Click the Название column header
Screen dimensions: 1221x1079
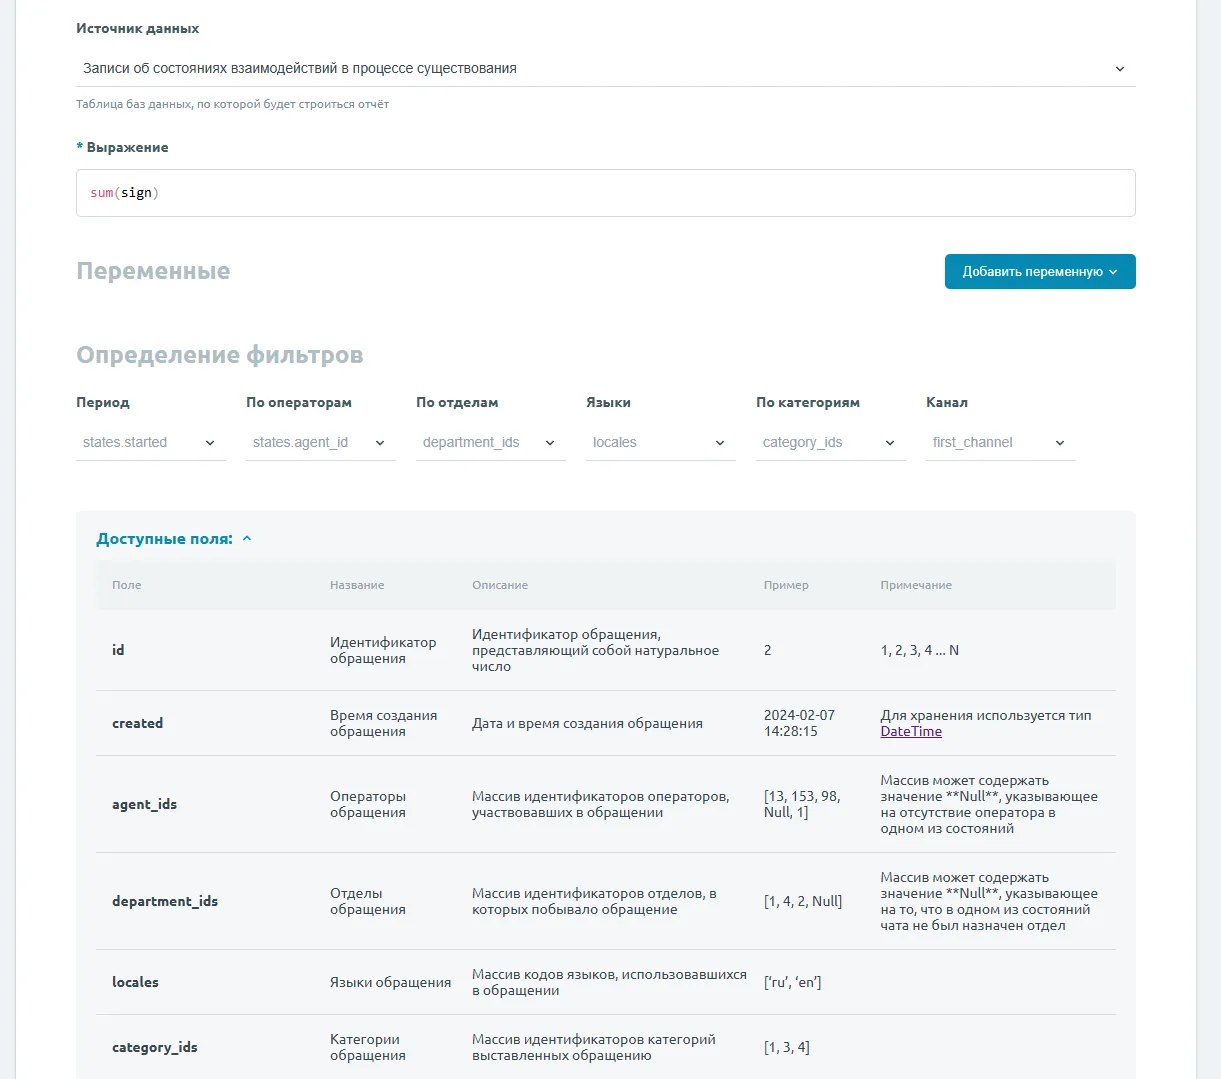pyautogui.click(x=357, y=585)
